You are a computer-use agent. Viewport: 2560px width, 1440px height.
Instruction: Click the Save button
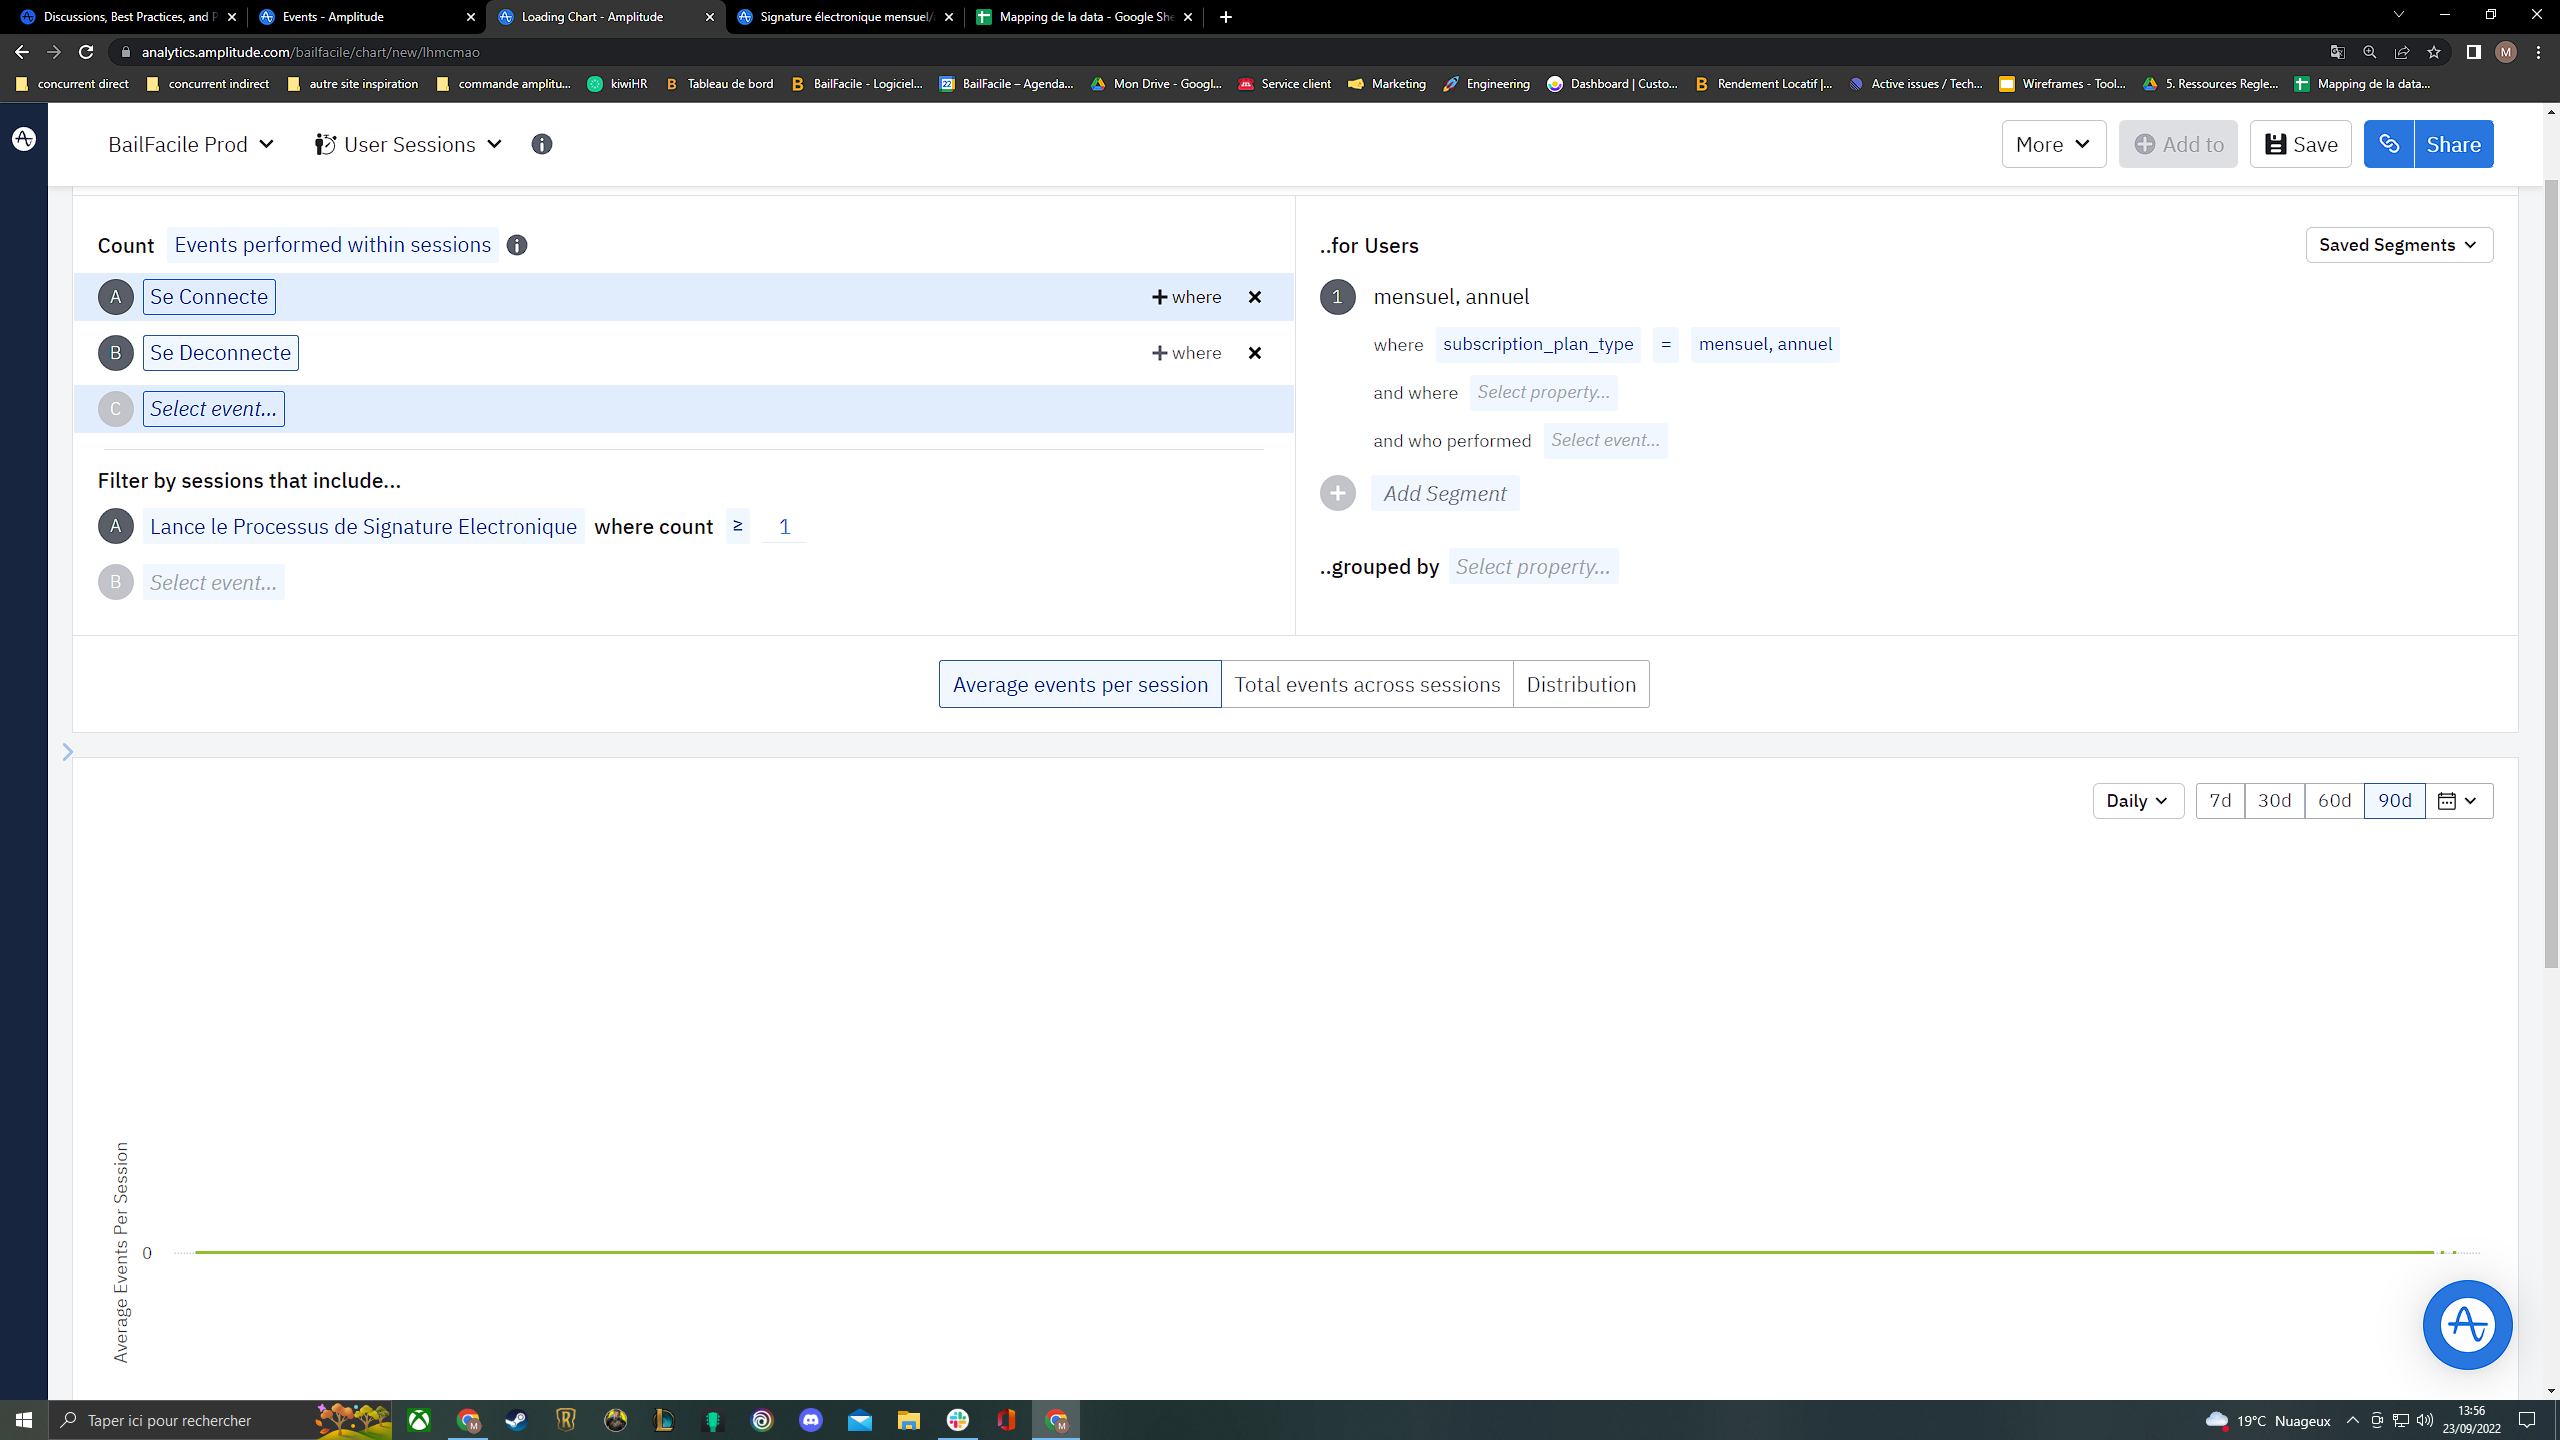(2300, 144)
